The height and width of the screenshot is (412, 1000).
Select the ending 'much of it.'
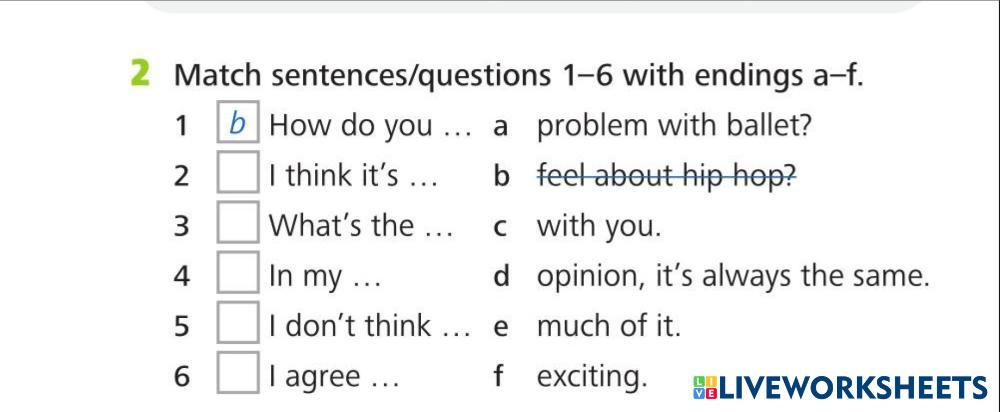(x=608, y=327)
